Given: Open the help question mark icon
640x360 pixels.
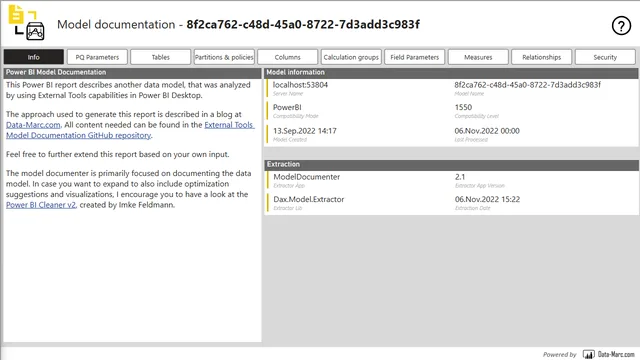Looking at the screenshot, I should pos(621,26).
